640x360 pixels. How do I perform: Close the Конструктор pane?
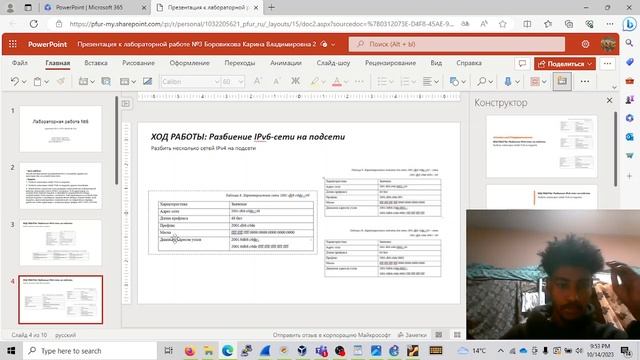click(609, 100)
